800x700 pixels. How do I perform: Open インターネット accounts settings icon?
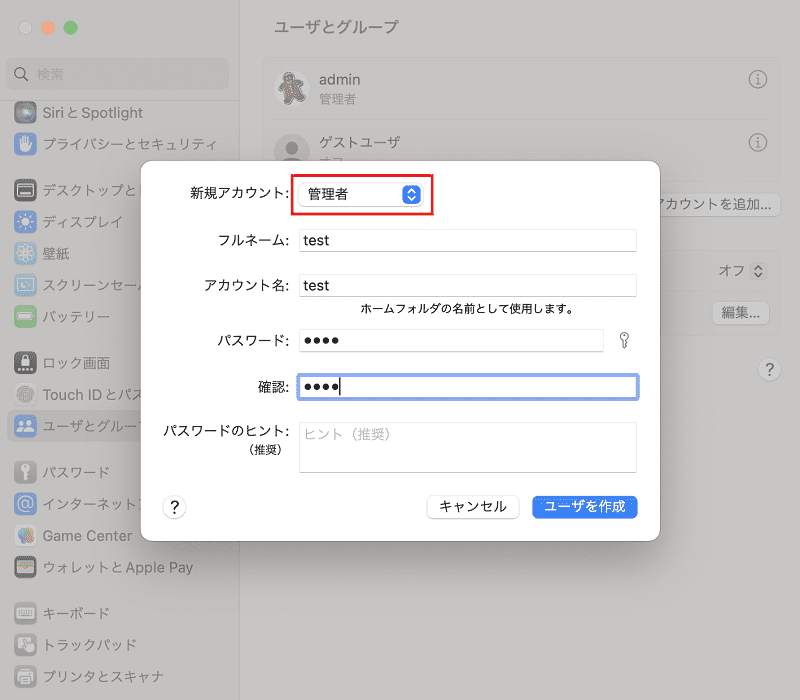pos(26,504)
